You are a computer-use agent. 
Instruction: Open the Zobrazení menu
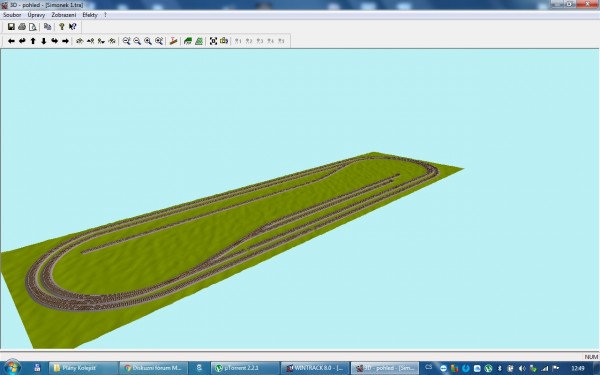[x=64, y=15]
